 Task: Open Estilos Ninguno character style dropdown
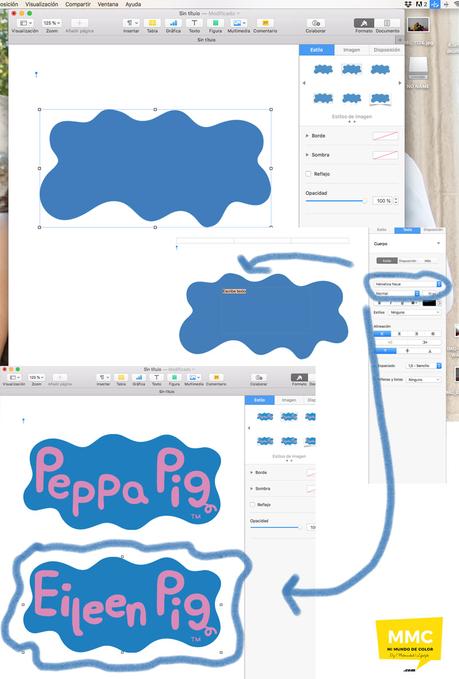[x=414, y=312]
